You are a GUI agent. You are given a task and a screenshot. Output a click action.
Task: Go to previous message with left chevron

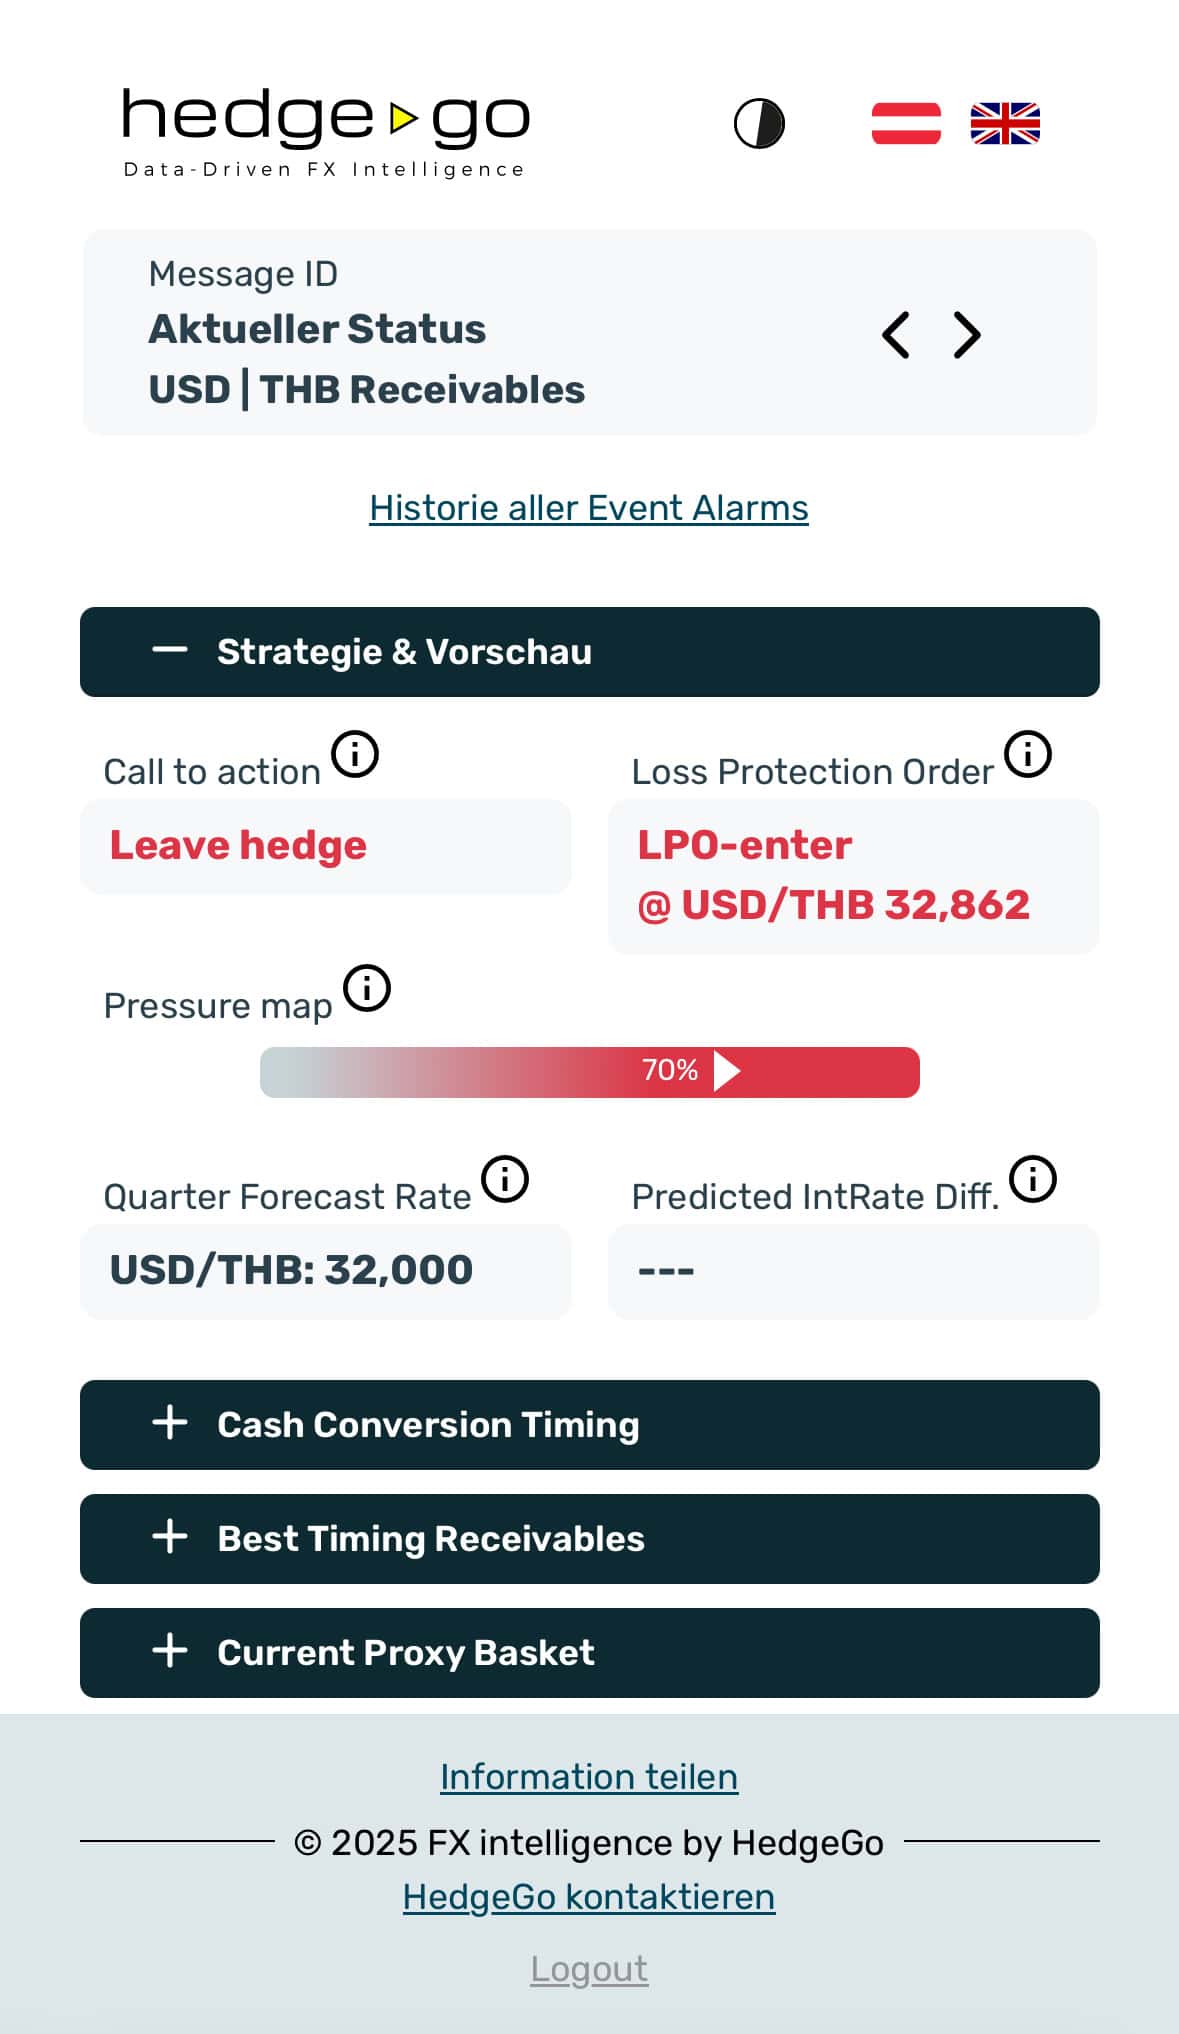point(896,335)
